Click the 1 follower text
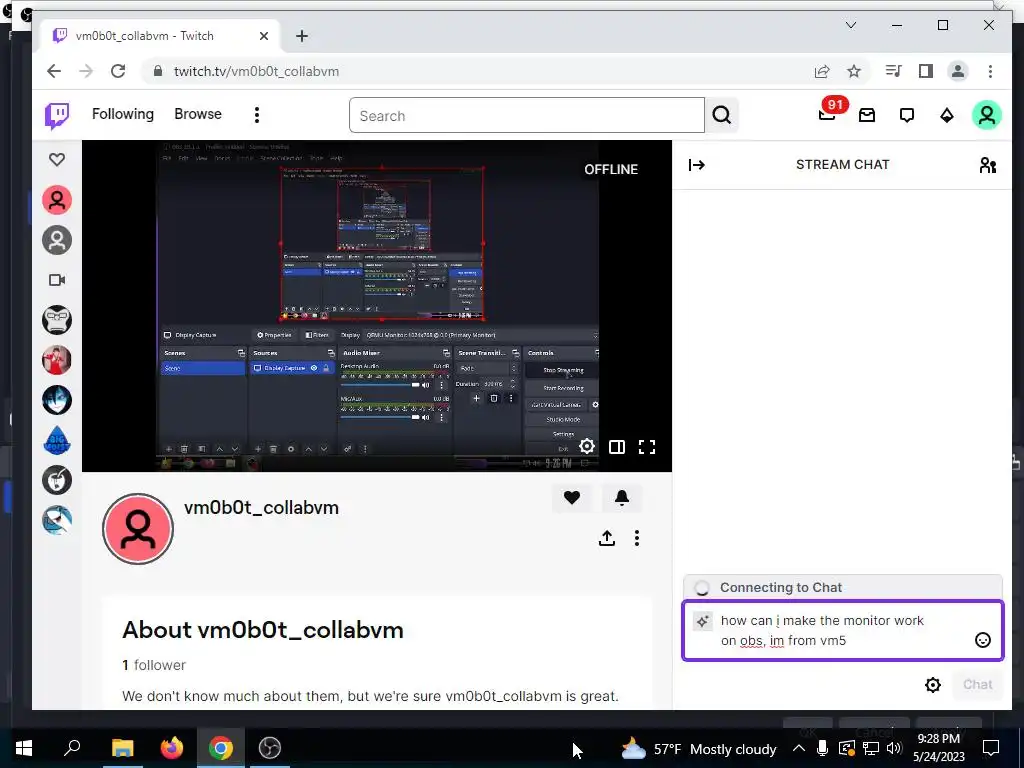This screenshot has width=1024, height=768. pos(154,665)
